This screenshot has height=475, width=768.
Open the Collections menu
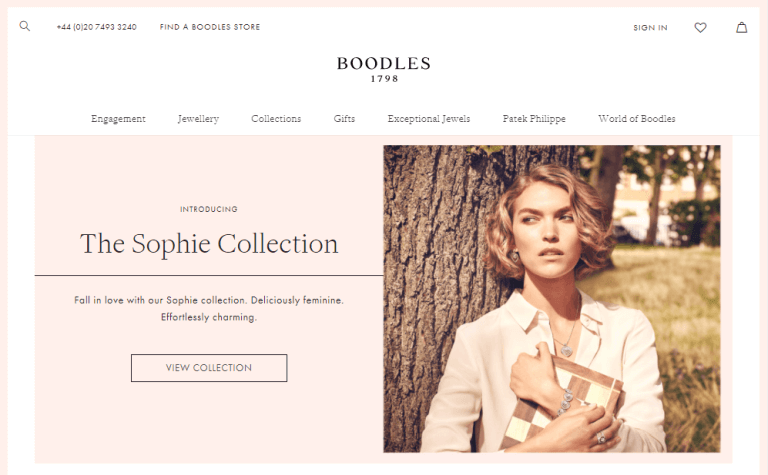(x=276, y=119)
